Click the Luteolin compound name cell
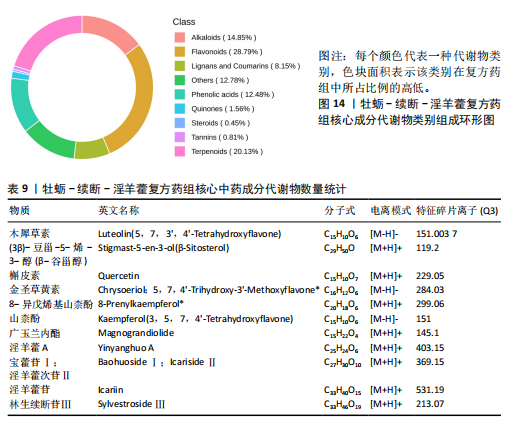 click(189, 234)
